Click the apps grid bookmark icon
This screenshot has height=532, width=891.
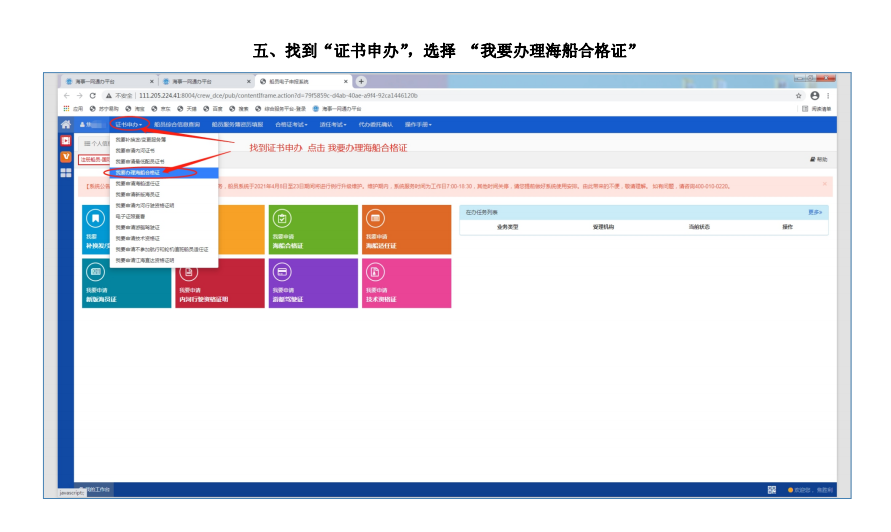pyautogui.click(x=66, y=109)
